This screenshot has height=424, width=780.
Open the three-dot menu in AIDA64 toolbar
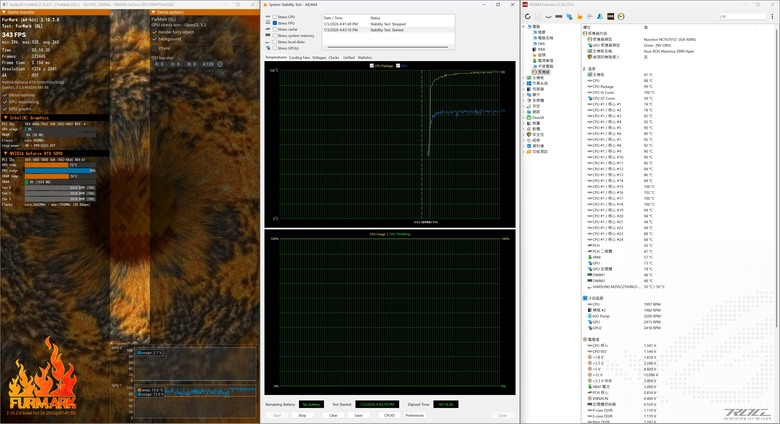point(772,16)
